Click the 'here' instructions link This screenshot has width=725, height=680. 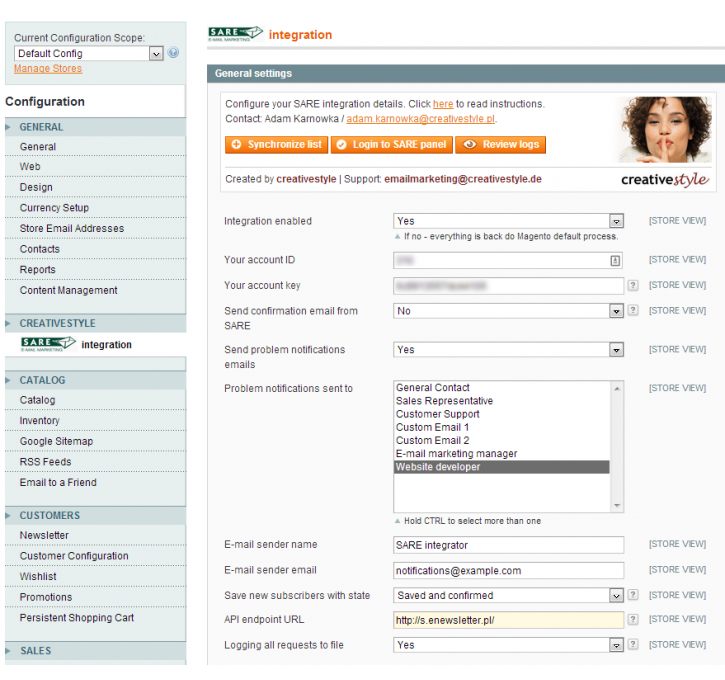click(x=443, y=104)
